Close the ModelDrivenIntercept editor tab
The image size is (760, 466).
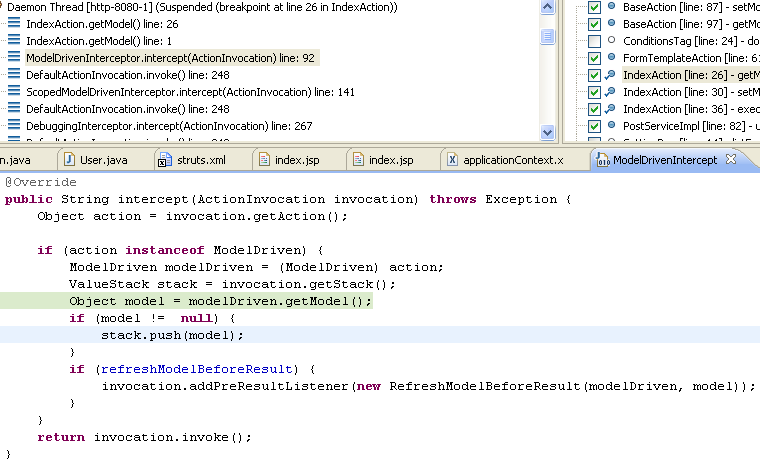(731, 159)
